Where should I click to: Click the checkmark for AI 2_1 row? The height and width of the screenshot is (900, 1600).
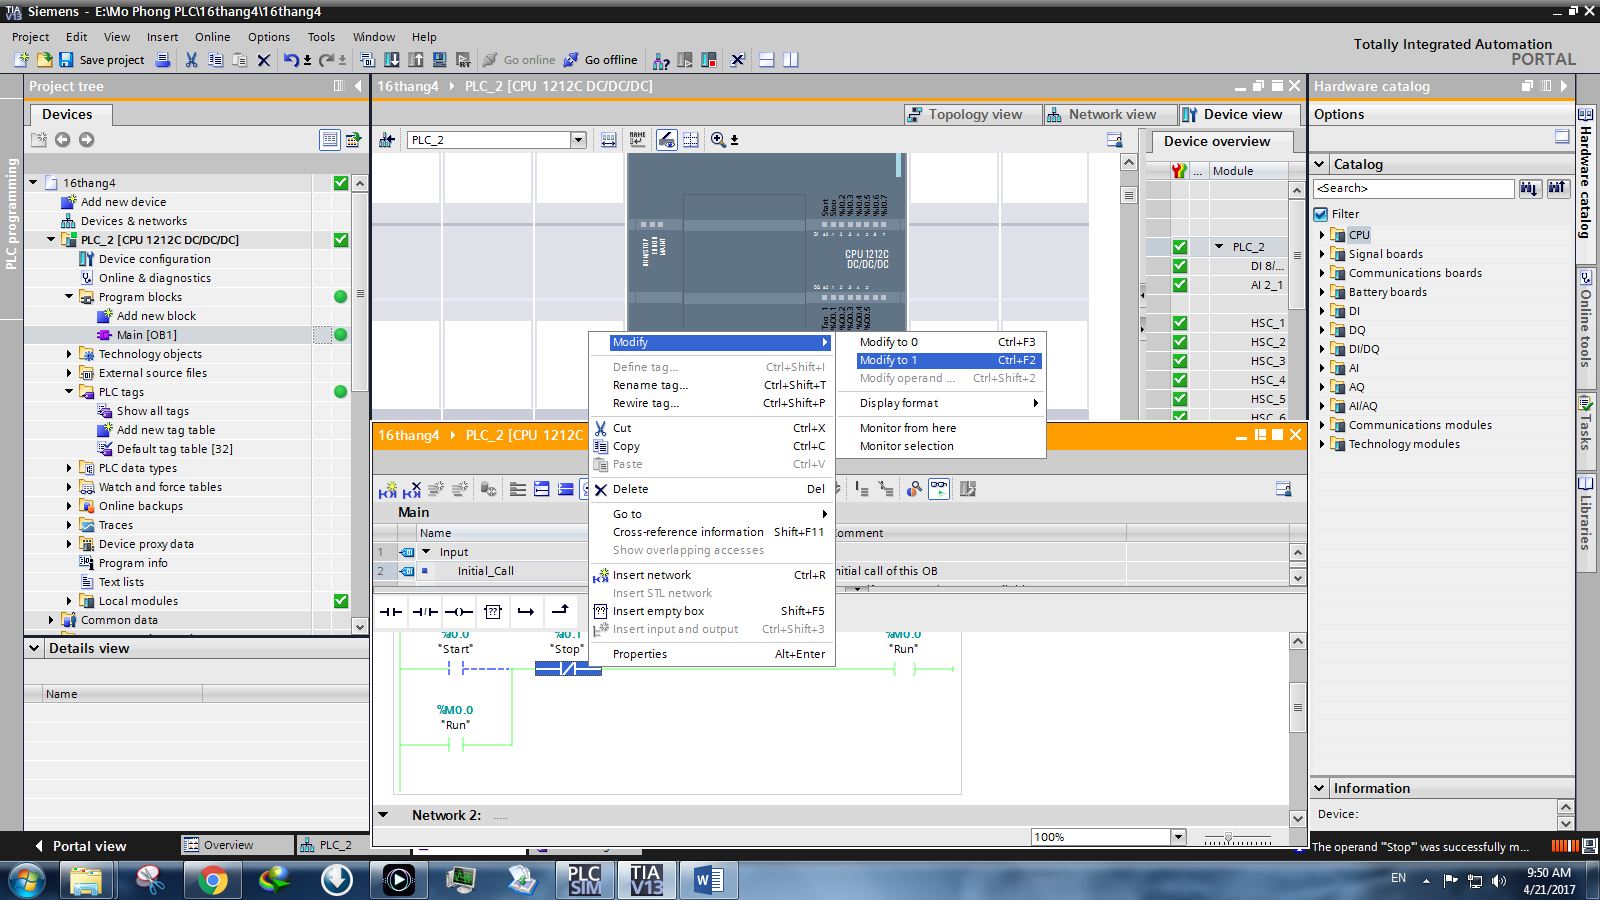pyautogui.click(x=1180, y=285)
